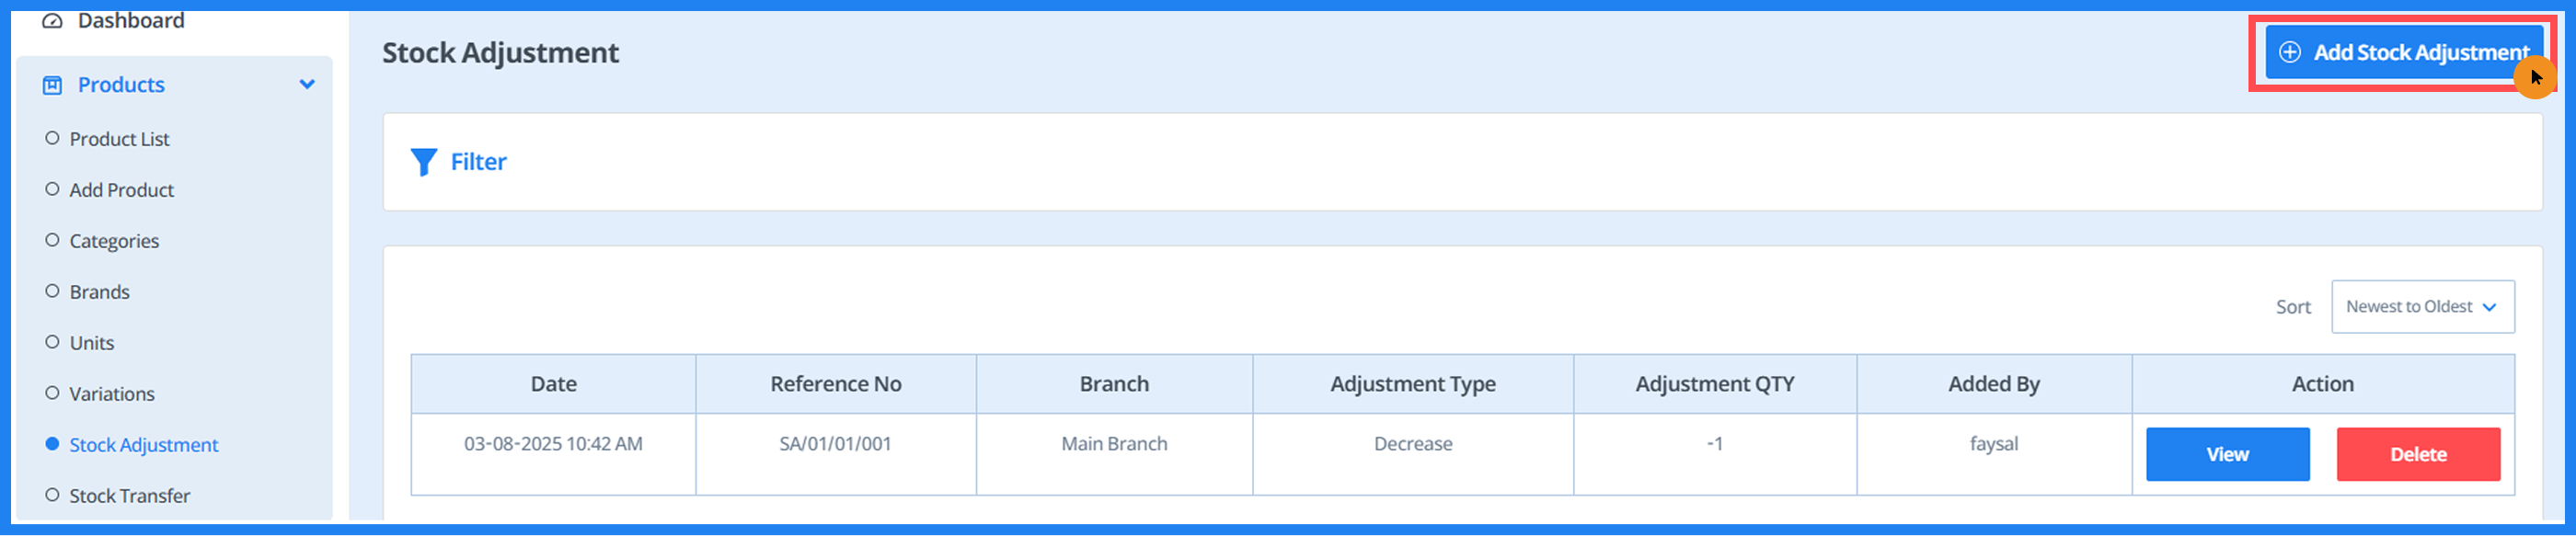Click the Filter funnel icon

[x=423, y=162]
